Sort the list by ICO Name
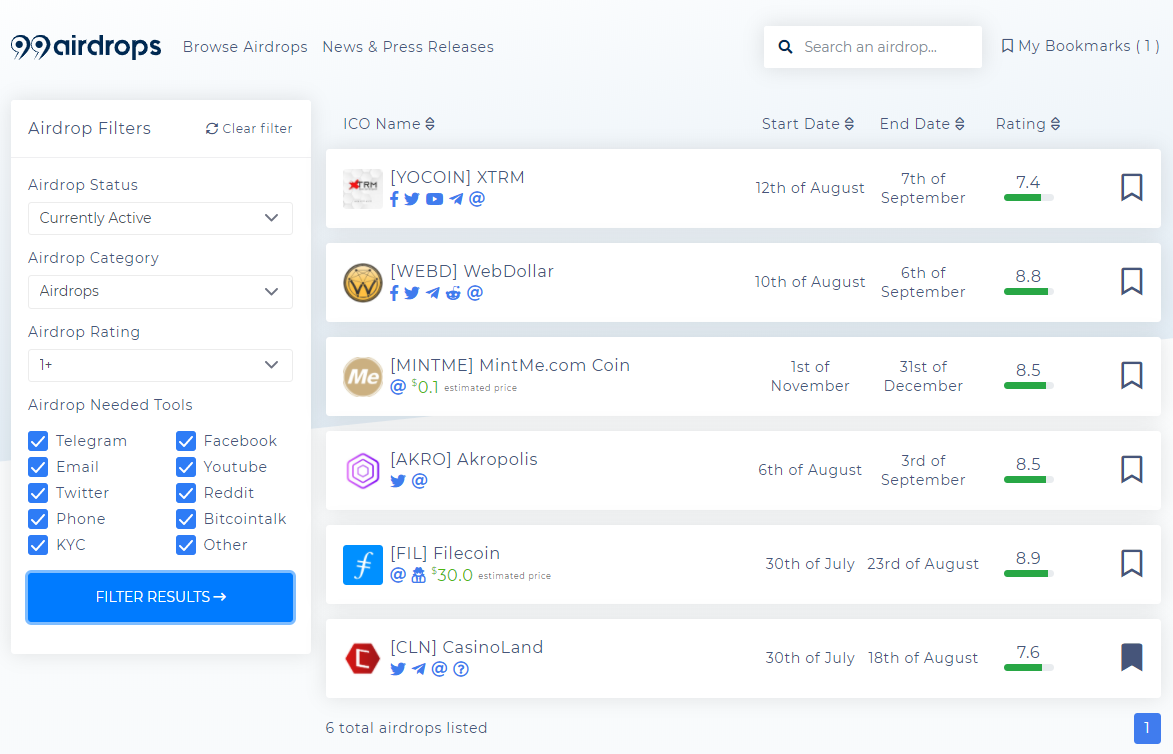The width and height of the screenshot is (1173, 754). tap(389, 124)
